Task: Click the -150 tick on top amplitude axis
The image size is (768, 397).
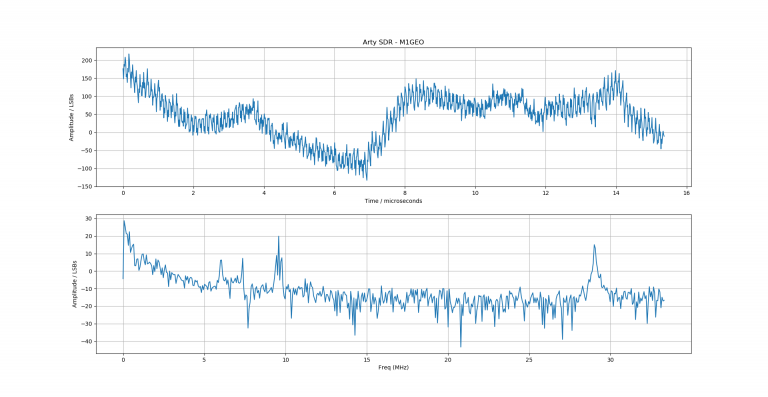Action: point(85,187)
